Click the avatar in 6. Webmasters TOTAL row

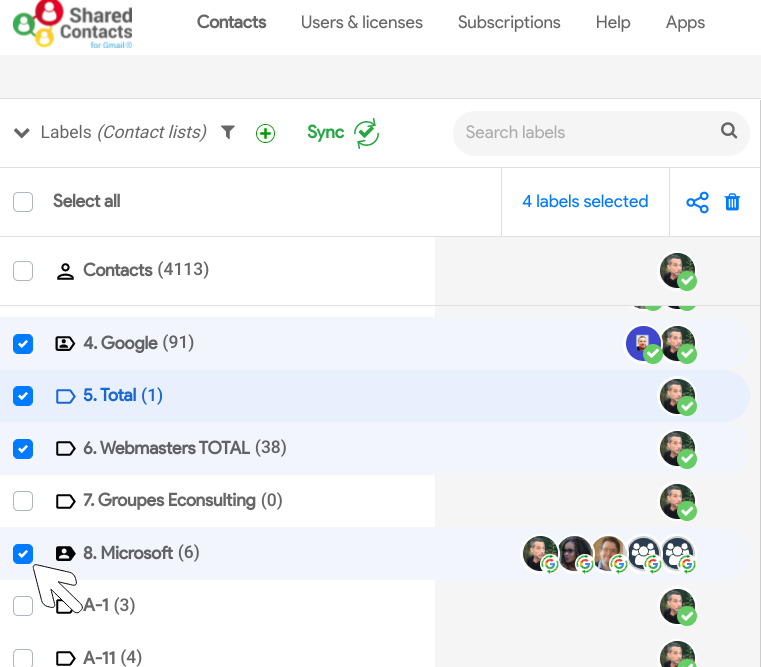(678, 449)
